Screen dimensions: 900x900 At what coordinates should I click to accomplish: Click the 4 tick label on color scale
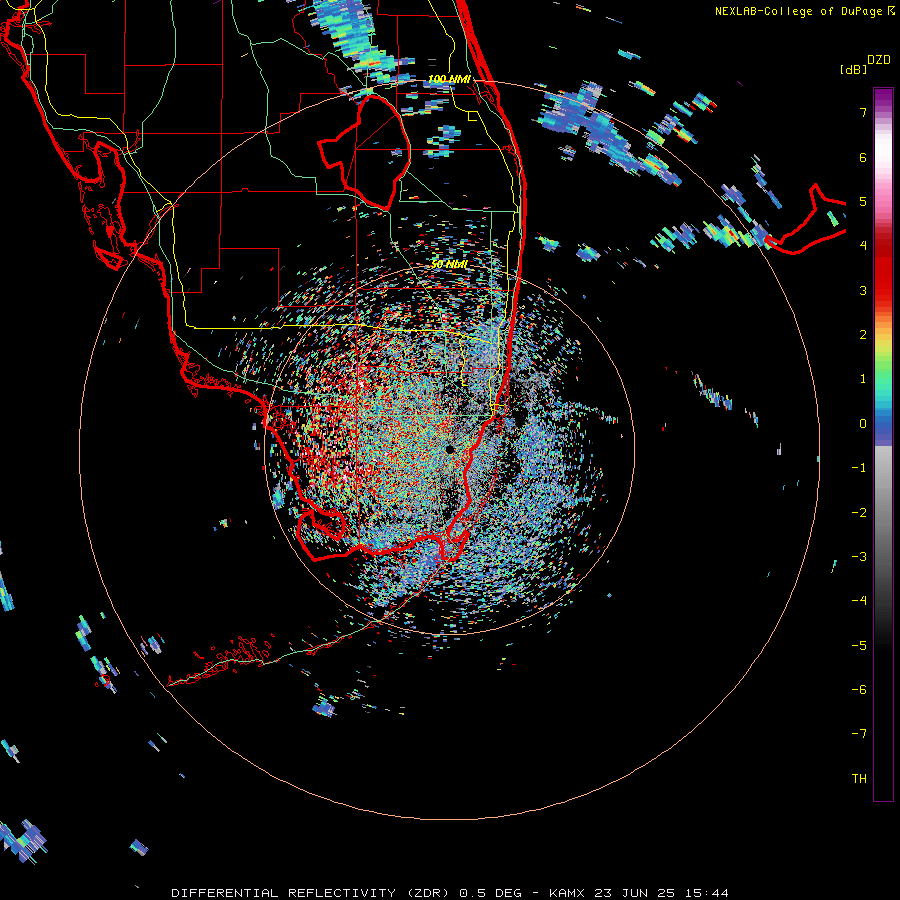coord(863,246)
